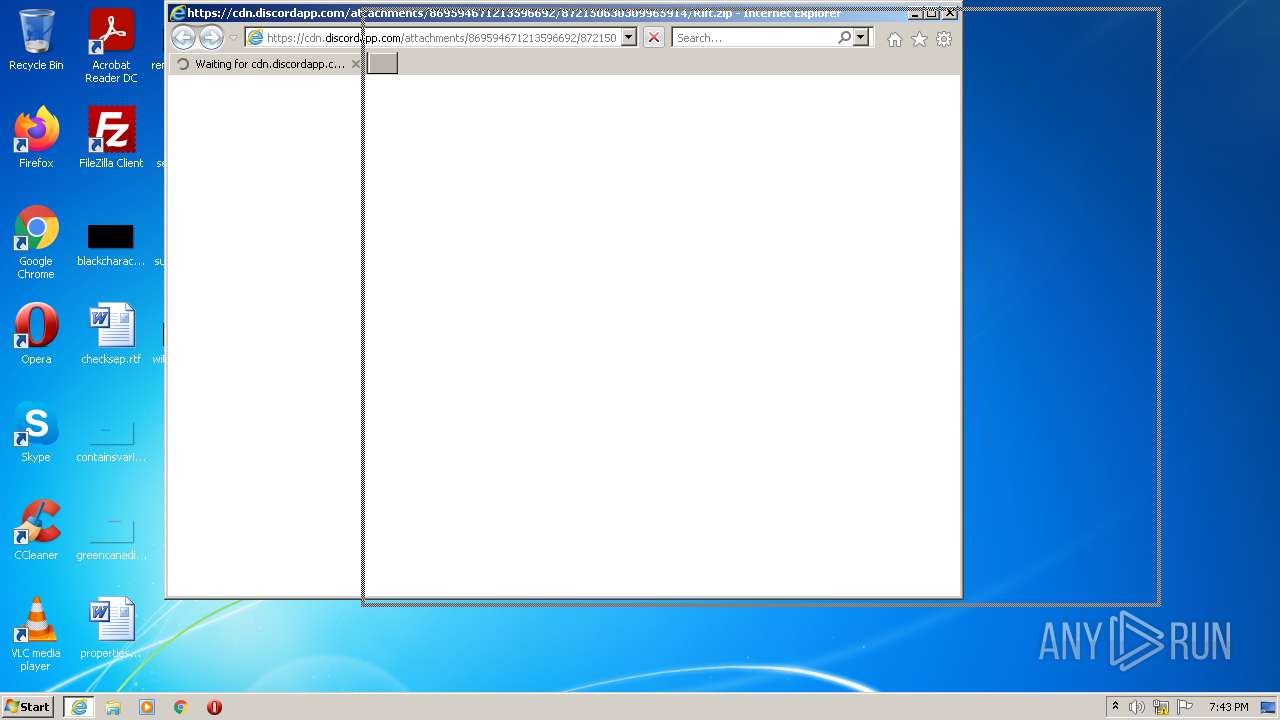
Task: Close the 'Waiting for cdn.discordapp' tab
Action: tap(355, 64)
